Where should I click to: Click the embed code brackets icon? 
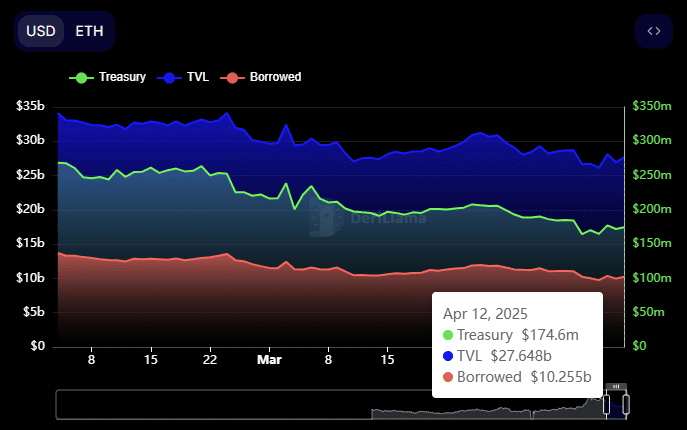(654, 31)
